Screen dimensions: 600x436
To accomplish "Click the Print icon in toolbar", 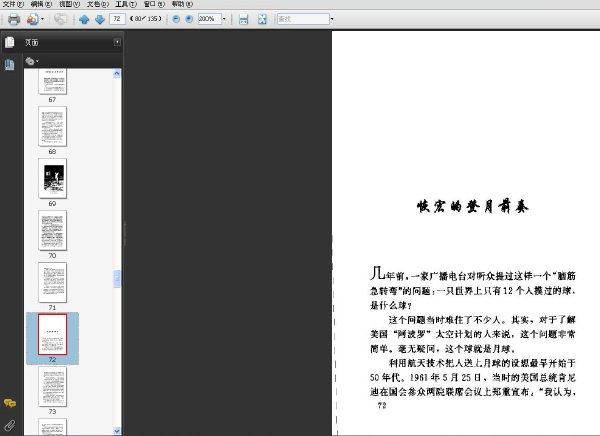I will 14,19.
